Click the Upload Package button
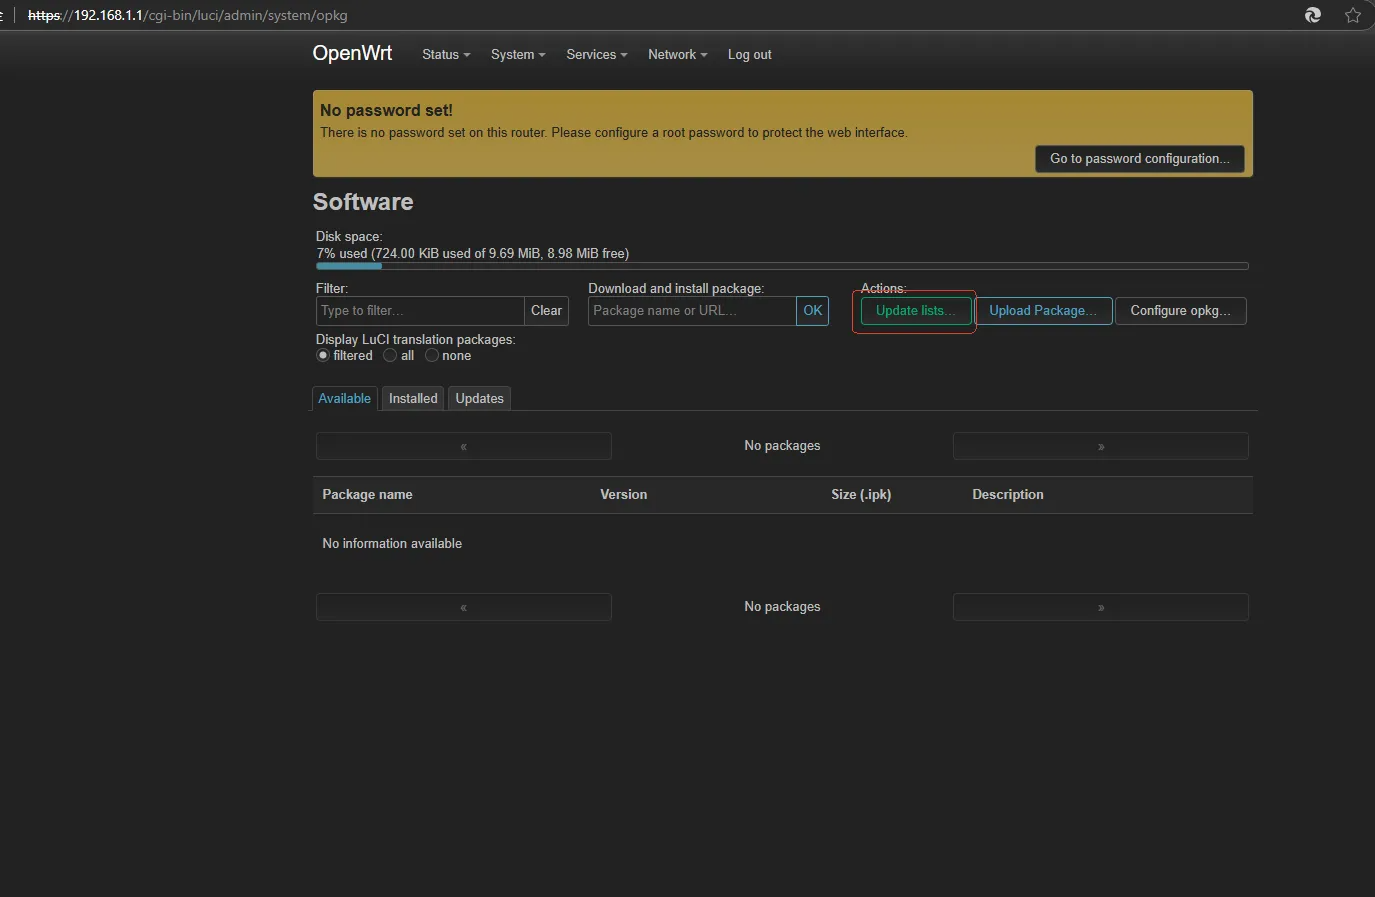This screenshot has width=1375, height=897. (1043, 311)
